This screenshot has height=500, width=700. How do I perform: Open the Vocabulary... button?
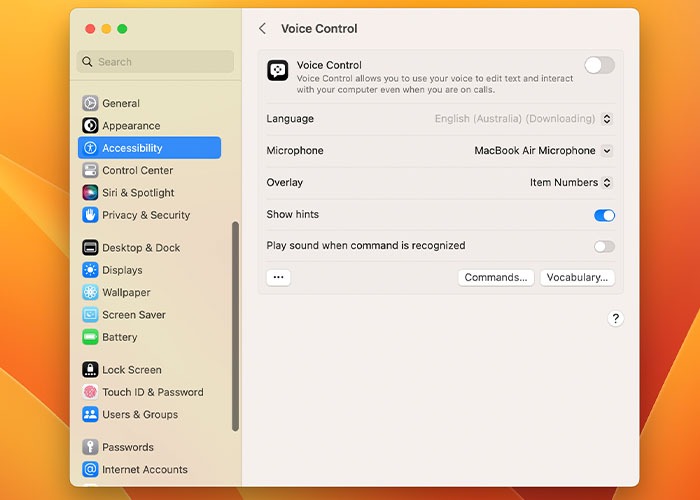tap(577, 277)
